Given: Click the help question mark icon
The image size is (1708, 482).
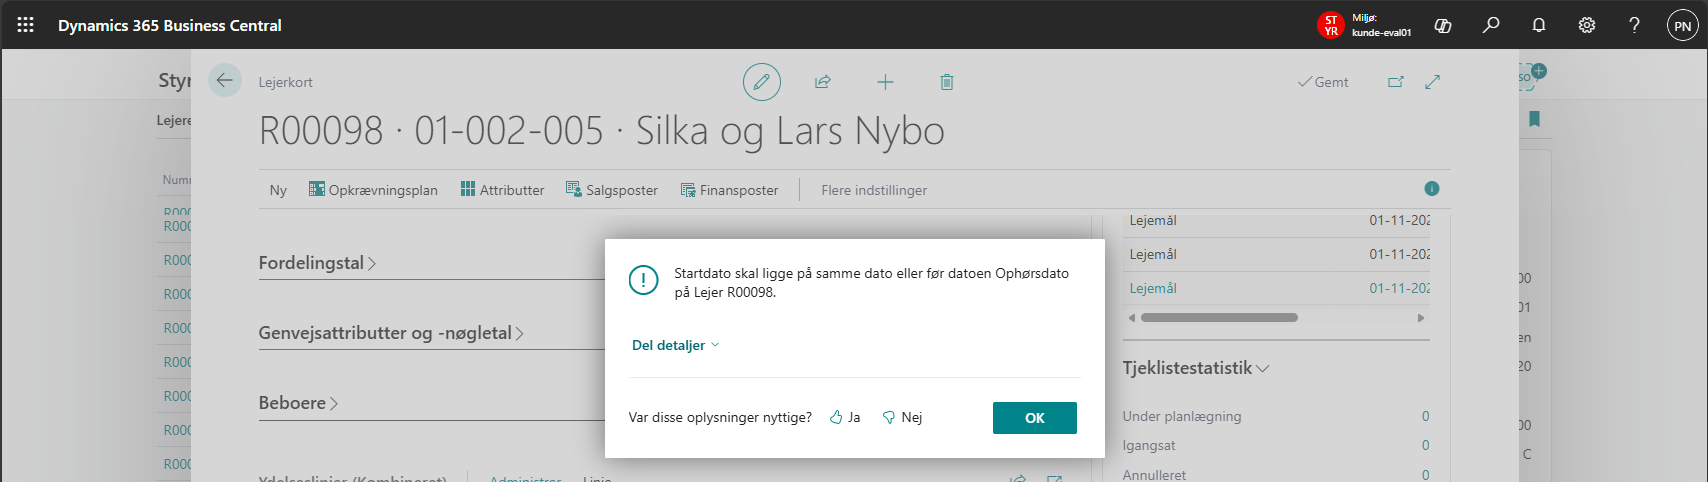Looking at the screenshot, I should coord(1634,25).
